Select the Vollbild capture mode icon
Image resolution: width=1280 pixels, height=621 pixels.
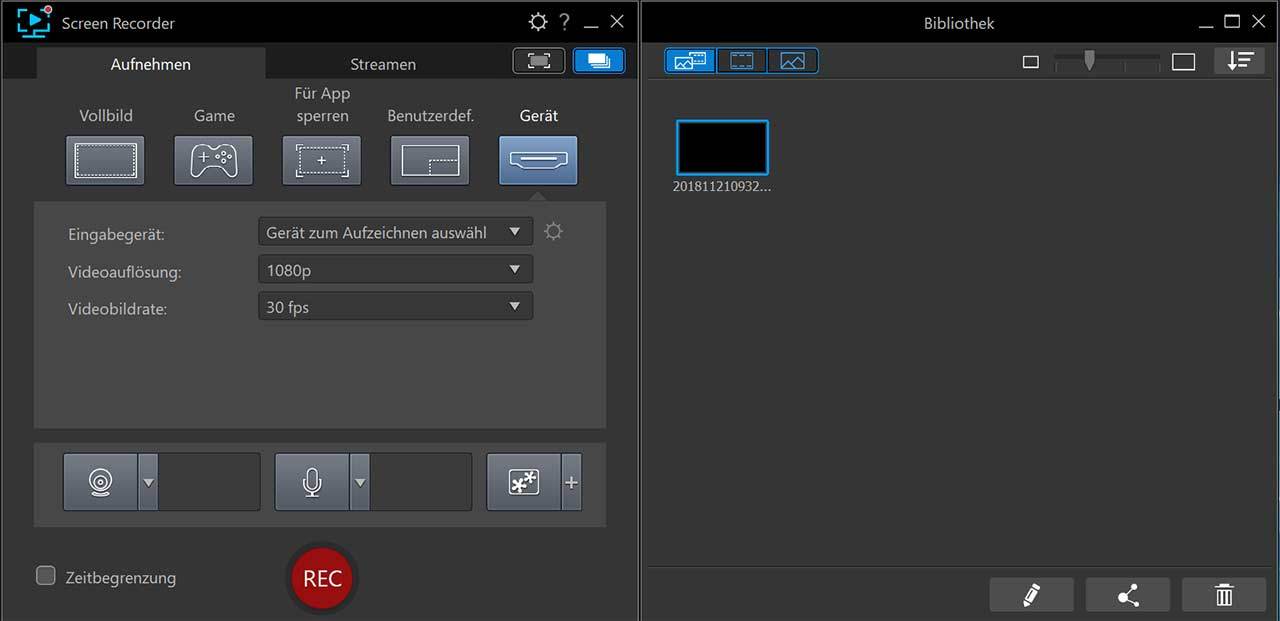(x=105, y=160)
